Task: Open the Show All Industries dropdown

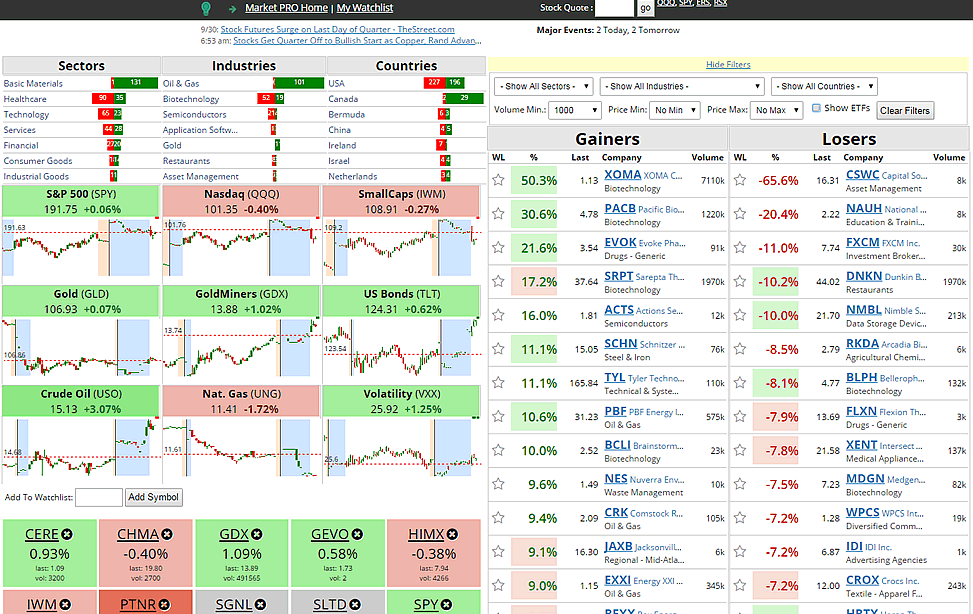Action: (682, 86)
